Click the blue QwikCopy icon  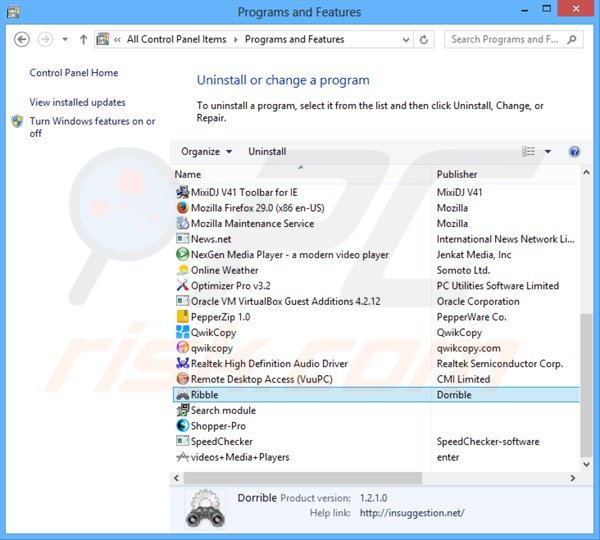click(x=183, y=332)
